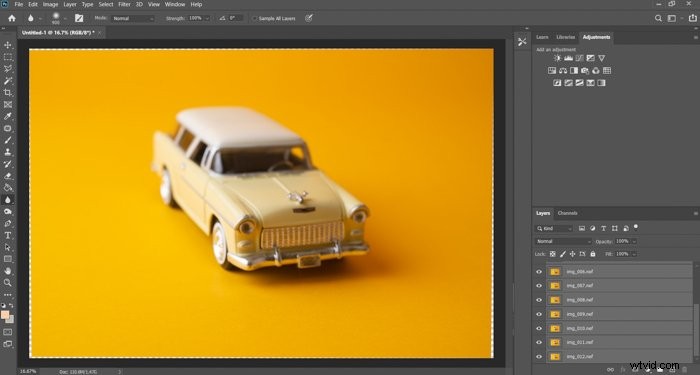Image resolution: width=700 pixels, height=375 pixels.
Task: Select the Eyedropper tool
Action: [x=8, y=117]
